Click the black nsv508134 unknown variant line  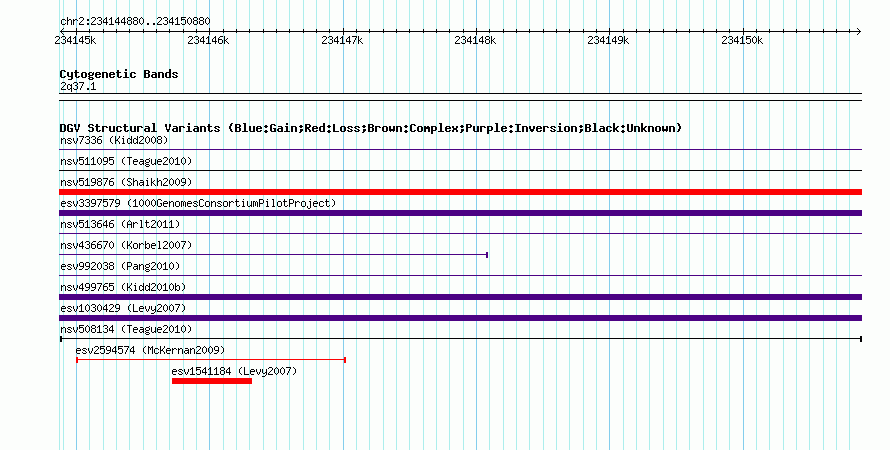click(x=460, y=339)
